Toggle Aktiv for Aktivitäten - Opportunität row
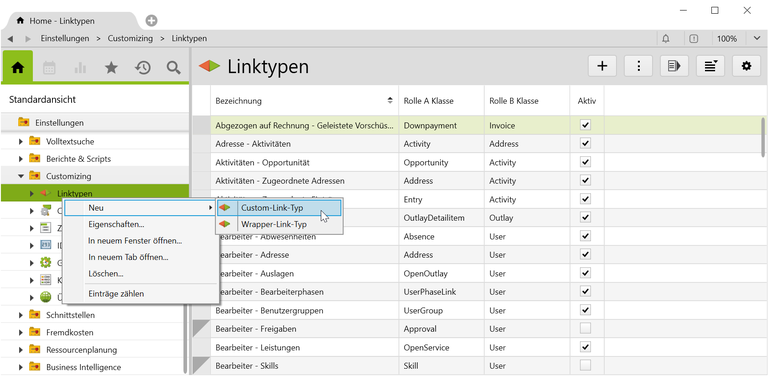 coord(585,162)
